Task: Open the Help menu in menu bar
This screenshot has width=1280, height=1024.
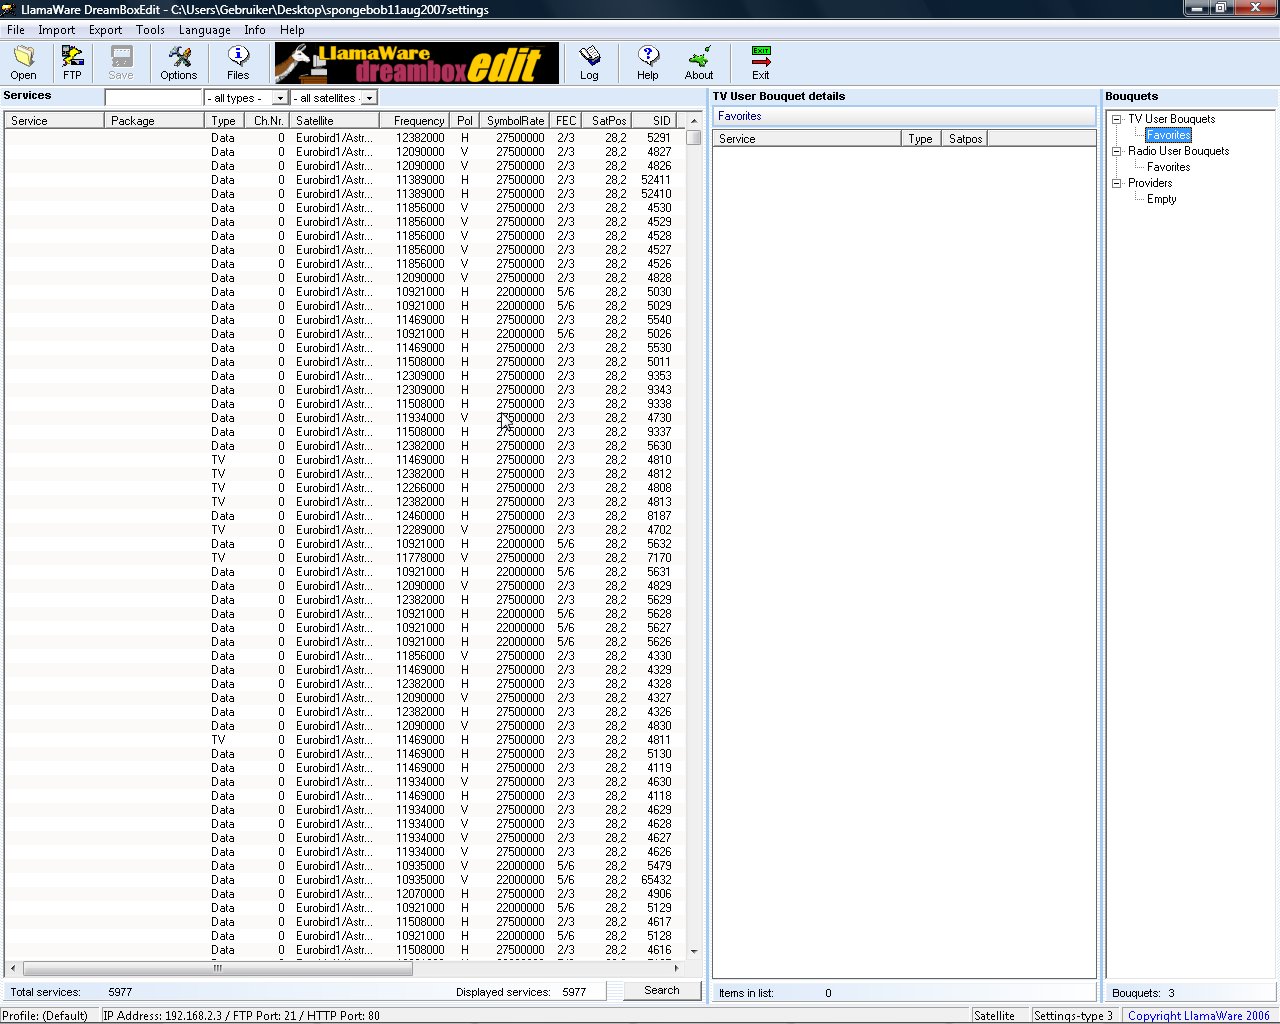Action: pyautogui.click(x=292, y=30)
